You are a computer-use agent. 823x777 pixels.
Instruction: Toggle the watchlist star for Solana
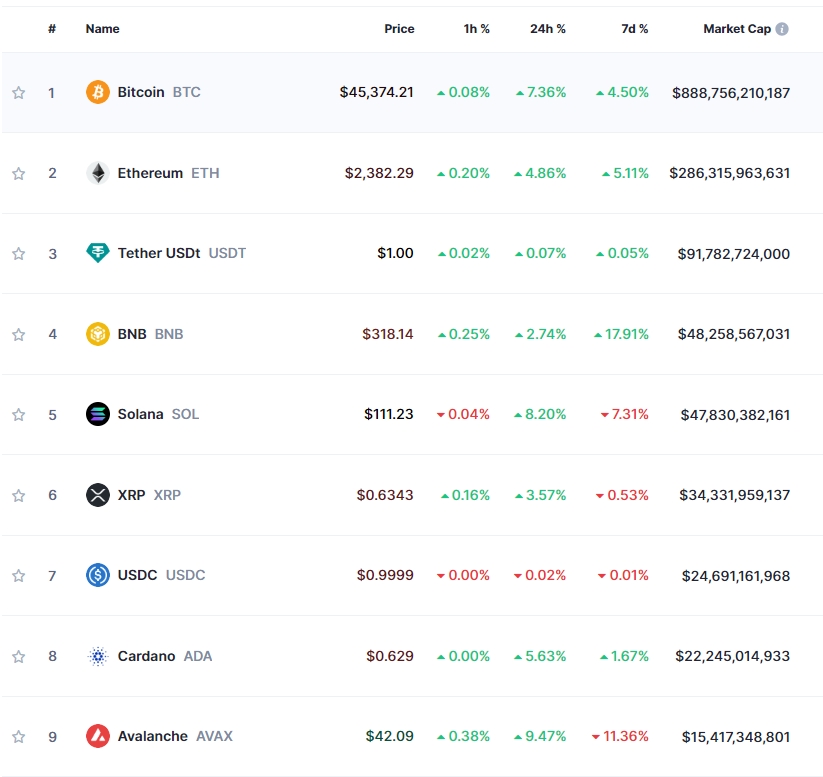click(18, 414)
